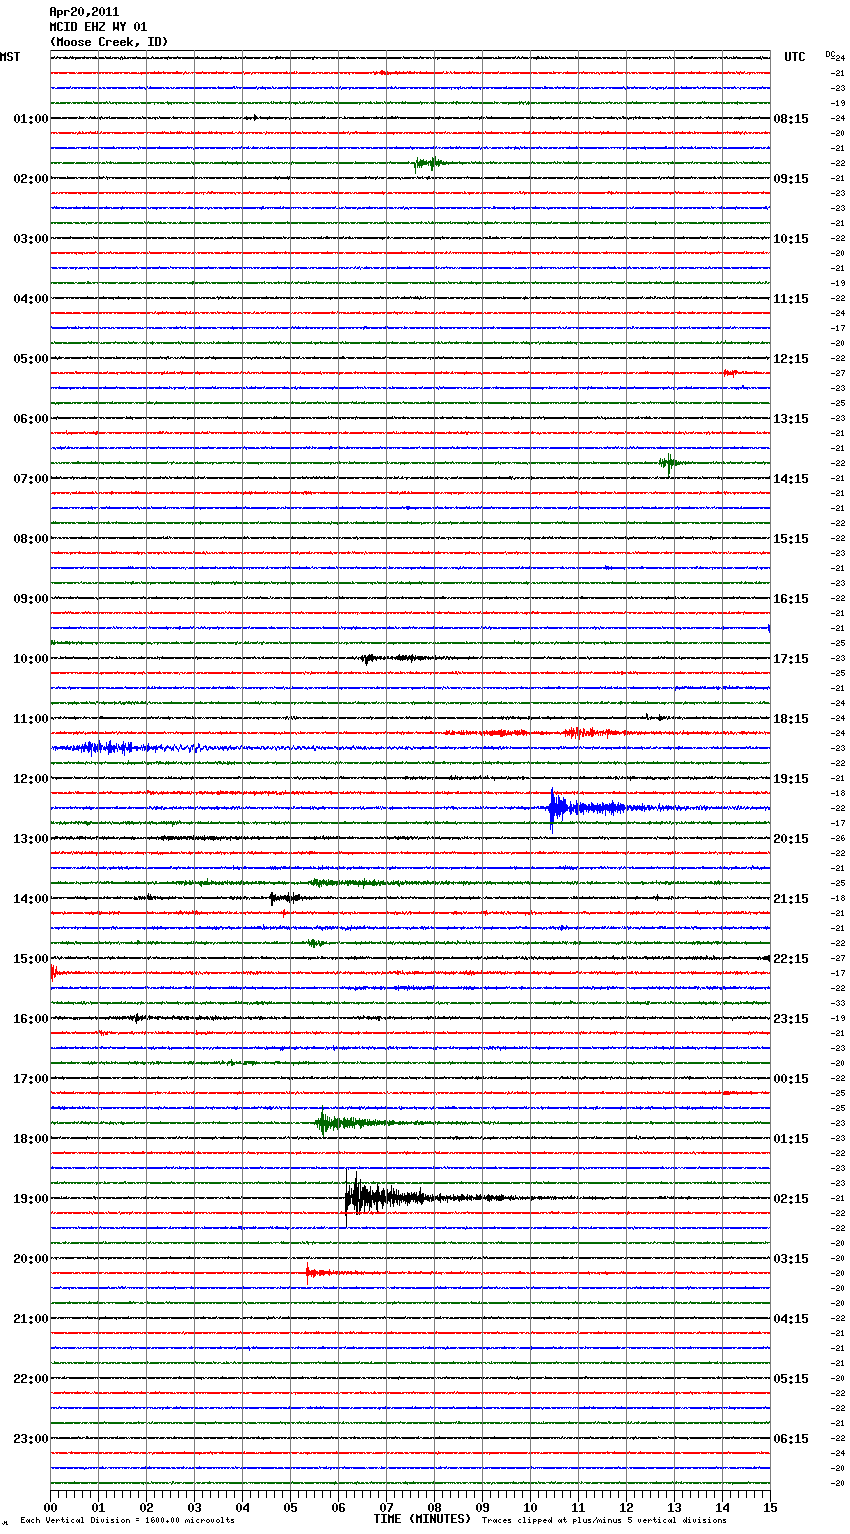Click the 03:00 MST hour label
This screenshot has width=850, height=1534.
(31, 239)
